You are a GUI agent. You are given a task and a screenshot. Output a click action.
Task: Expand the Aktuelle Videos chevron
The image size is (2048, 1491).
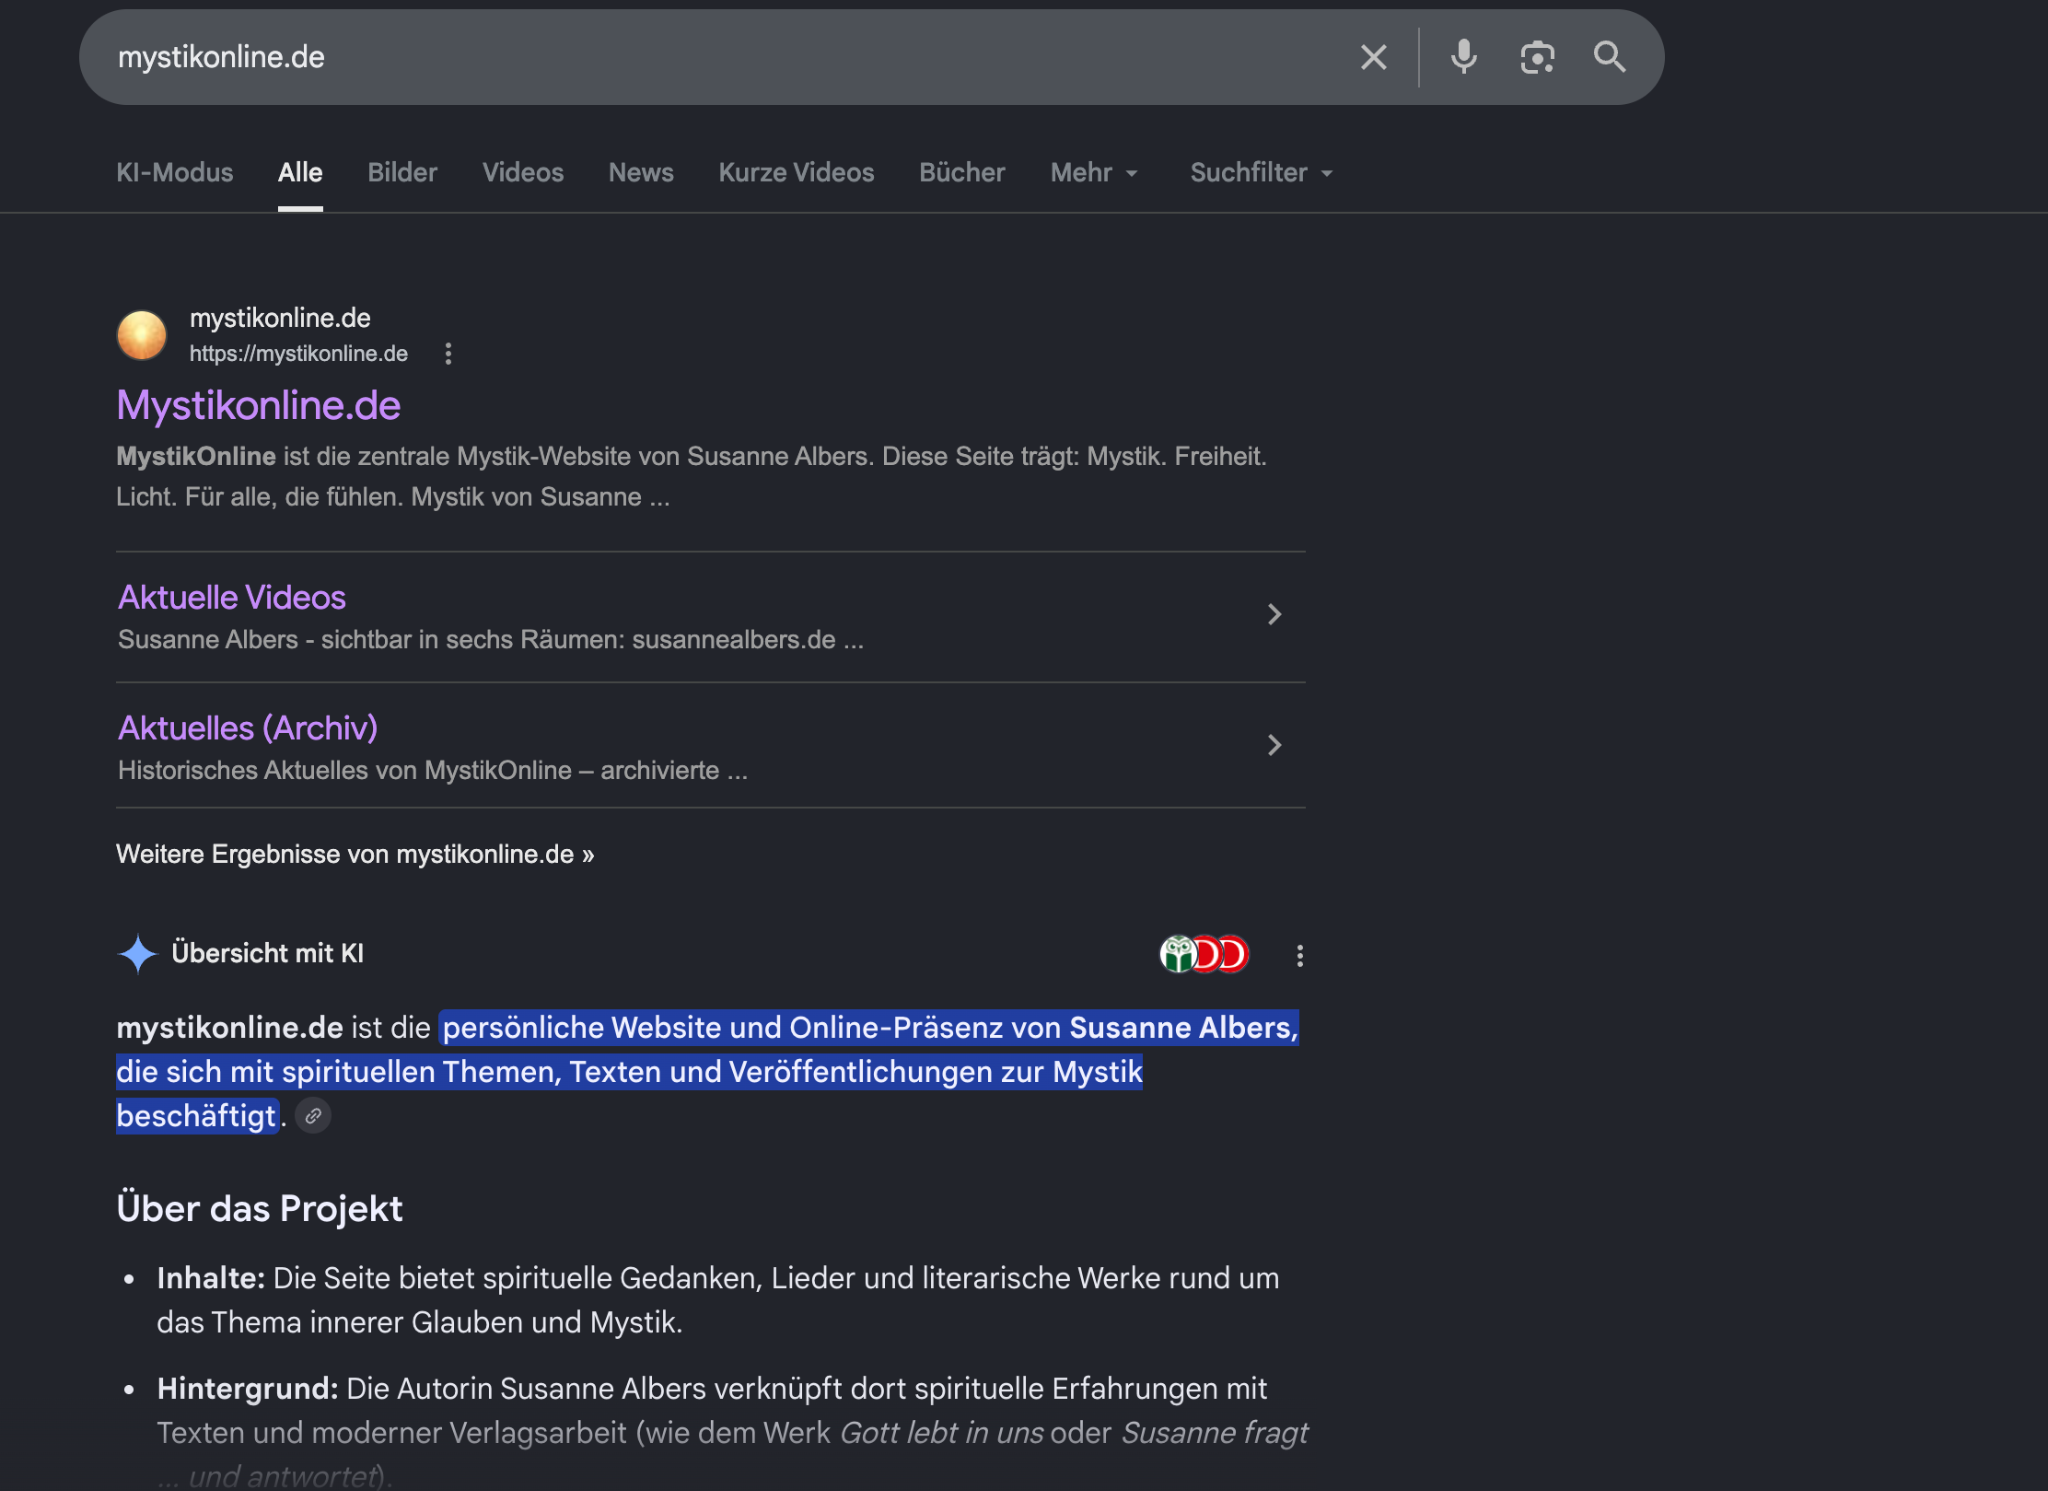1274,614
